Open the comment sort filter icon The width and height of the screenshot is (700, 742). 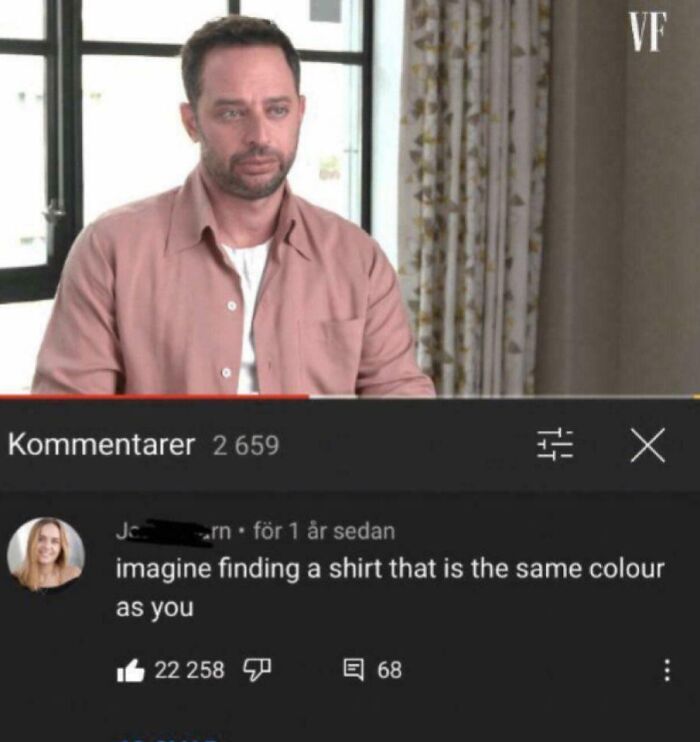pyautogui.click(x=555, y=445)
